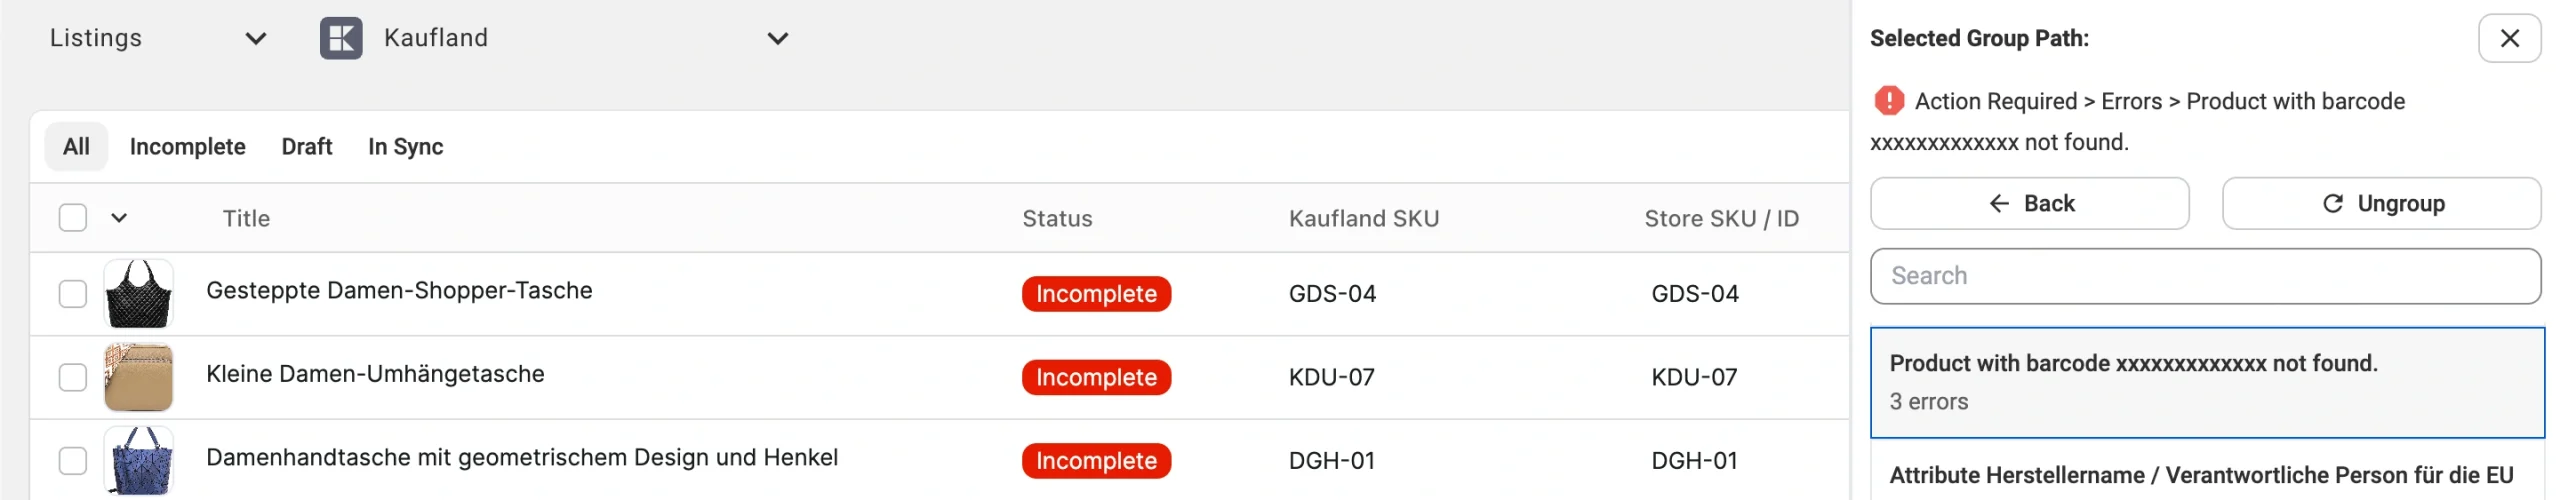This screenshot has width=2560, height=500.
Task: Expand the bulk selection chevron next to checkbox
Action: point(119,218)
